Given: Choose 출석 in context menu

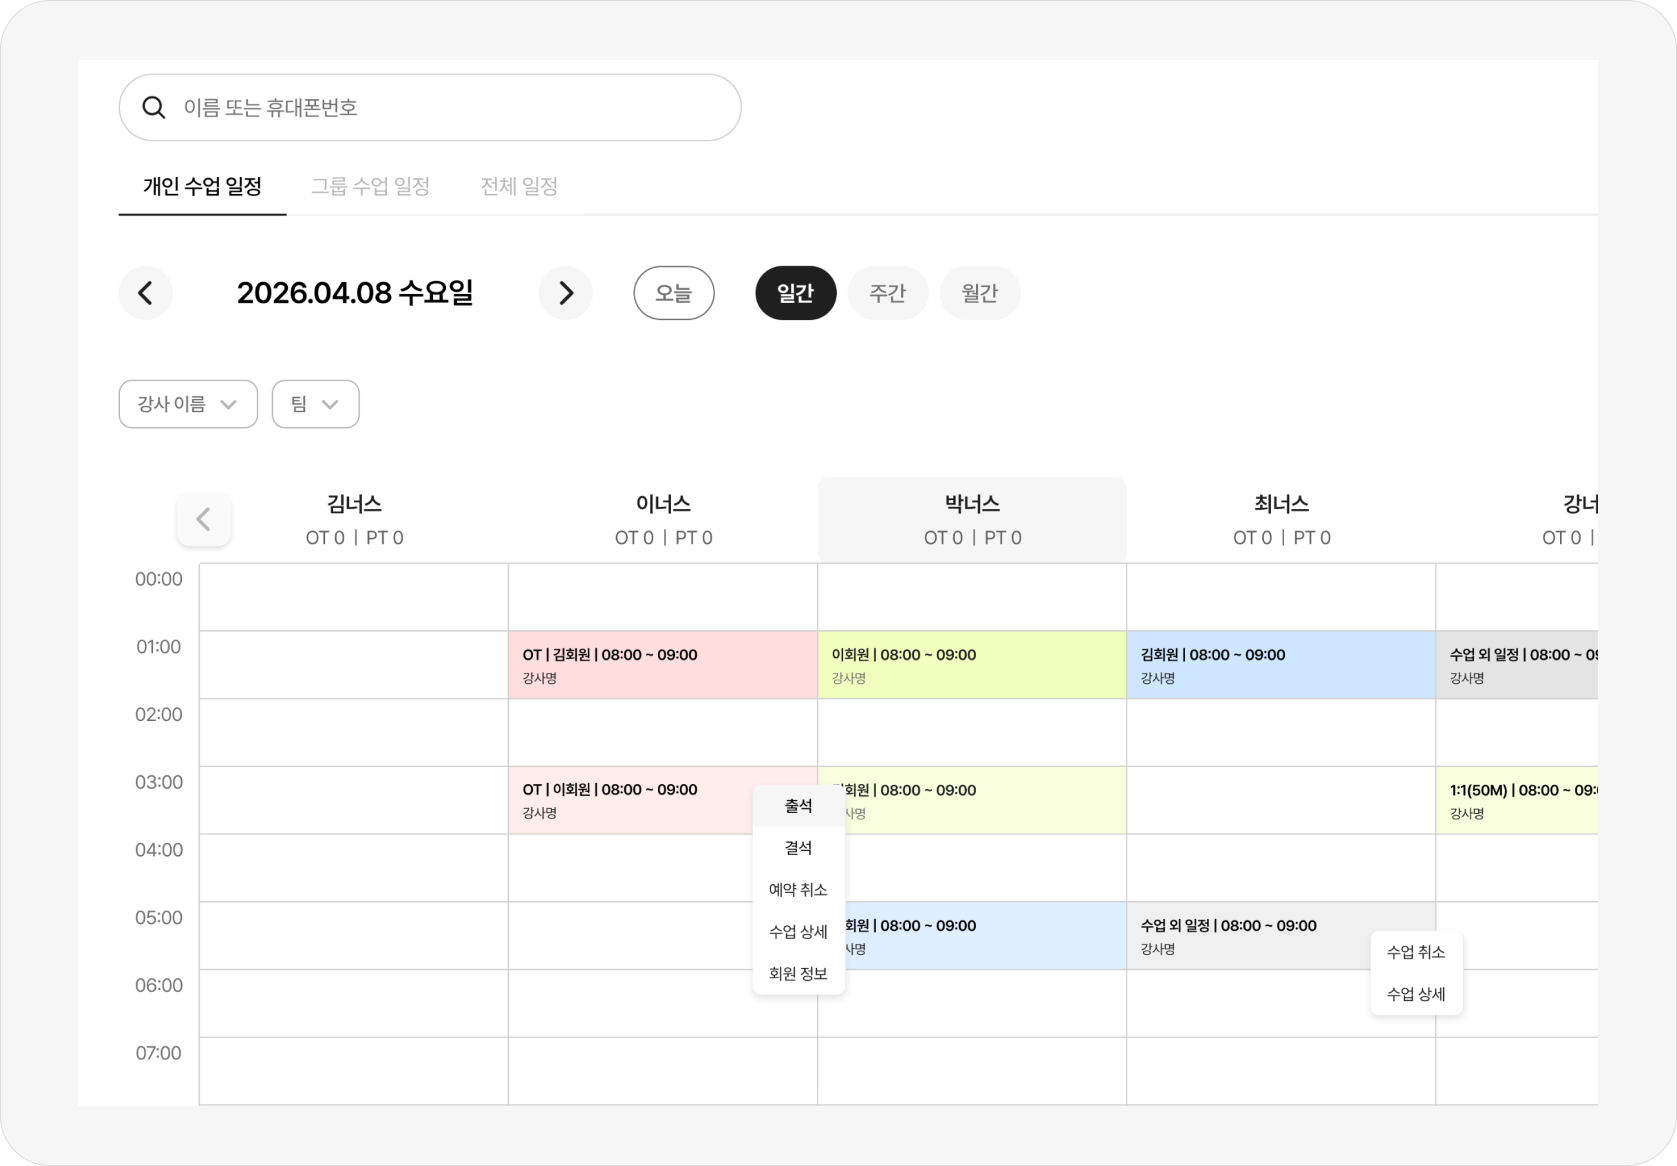Looking at the screenshot, I should (x=798, y=806).
